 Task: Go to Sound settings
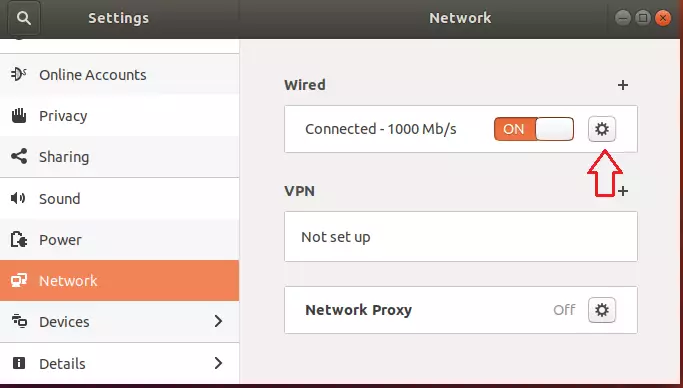tap(119, 199)
